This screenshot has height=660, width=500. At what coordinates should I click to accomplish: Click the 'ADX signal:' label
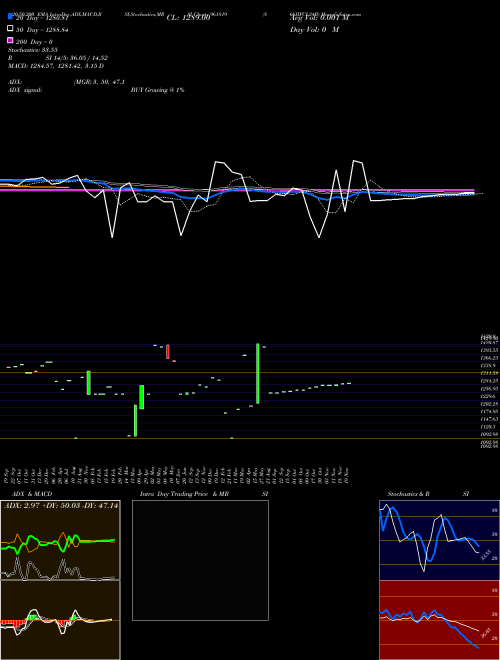coord(25,90)
